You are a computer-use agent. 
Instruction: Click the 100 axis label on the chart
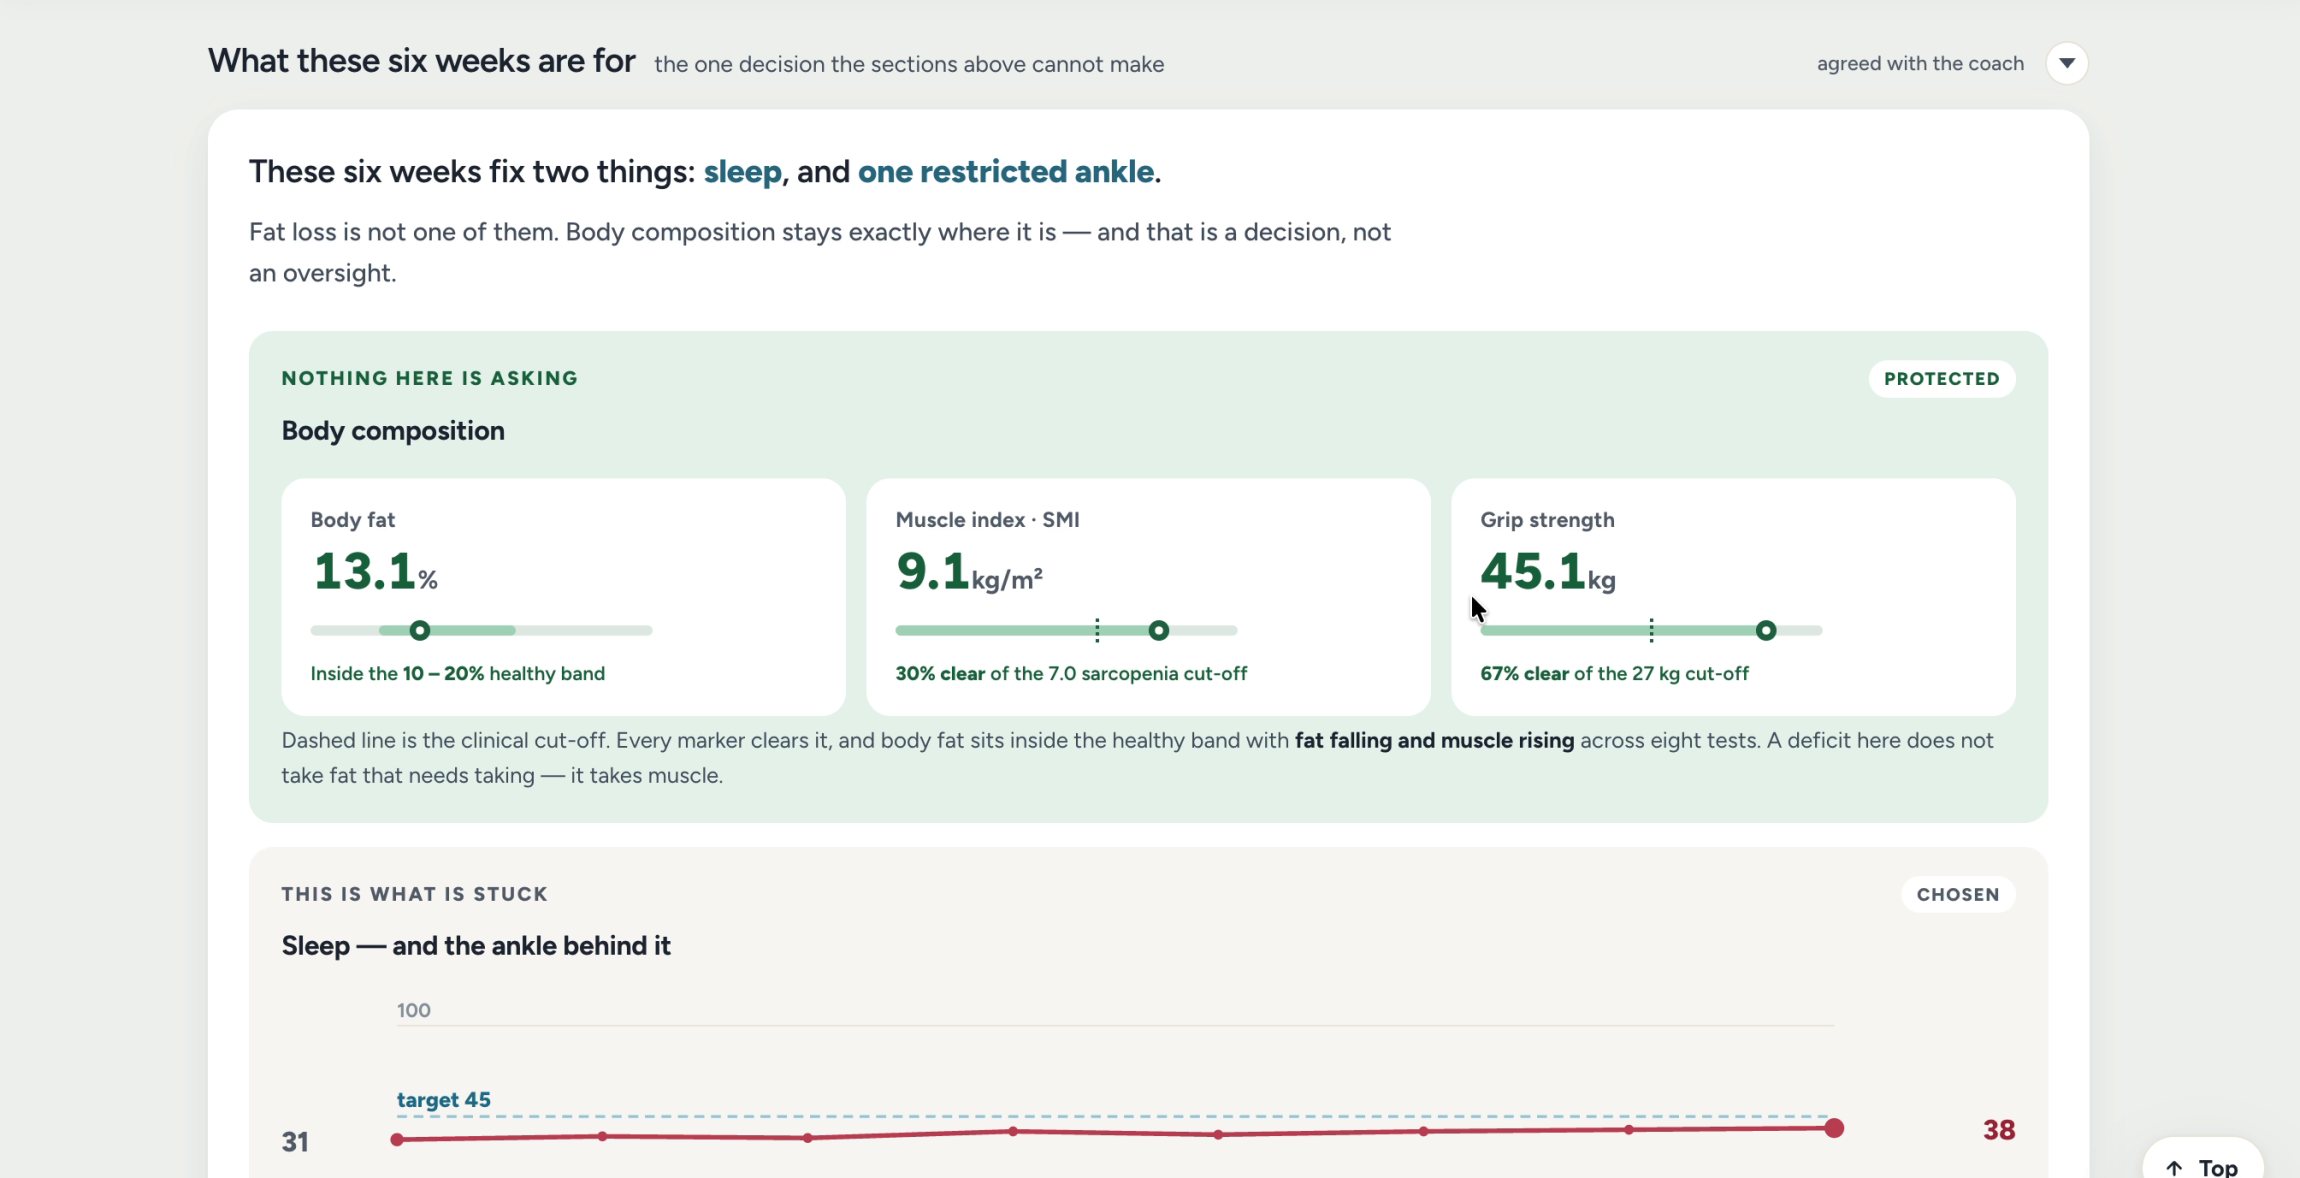[x=414, y=1011]
